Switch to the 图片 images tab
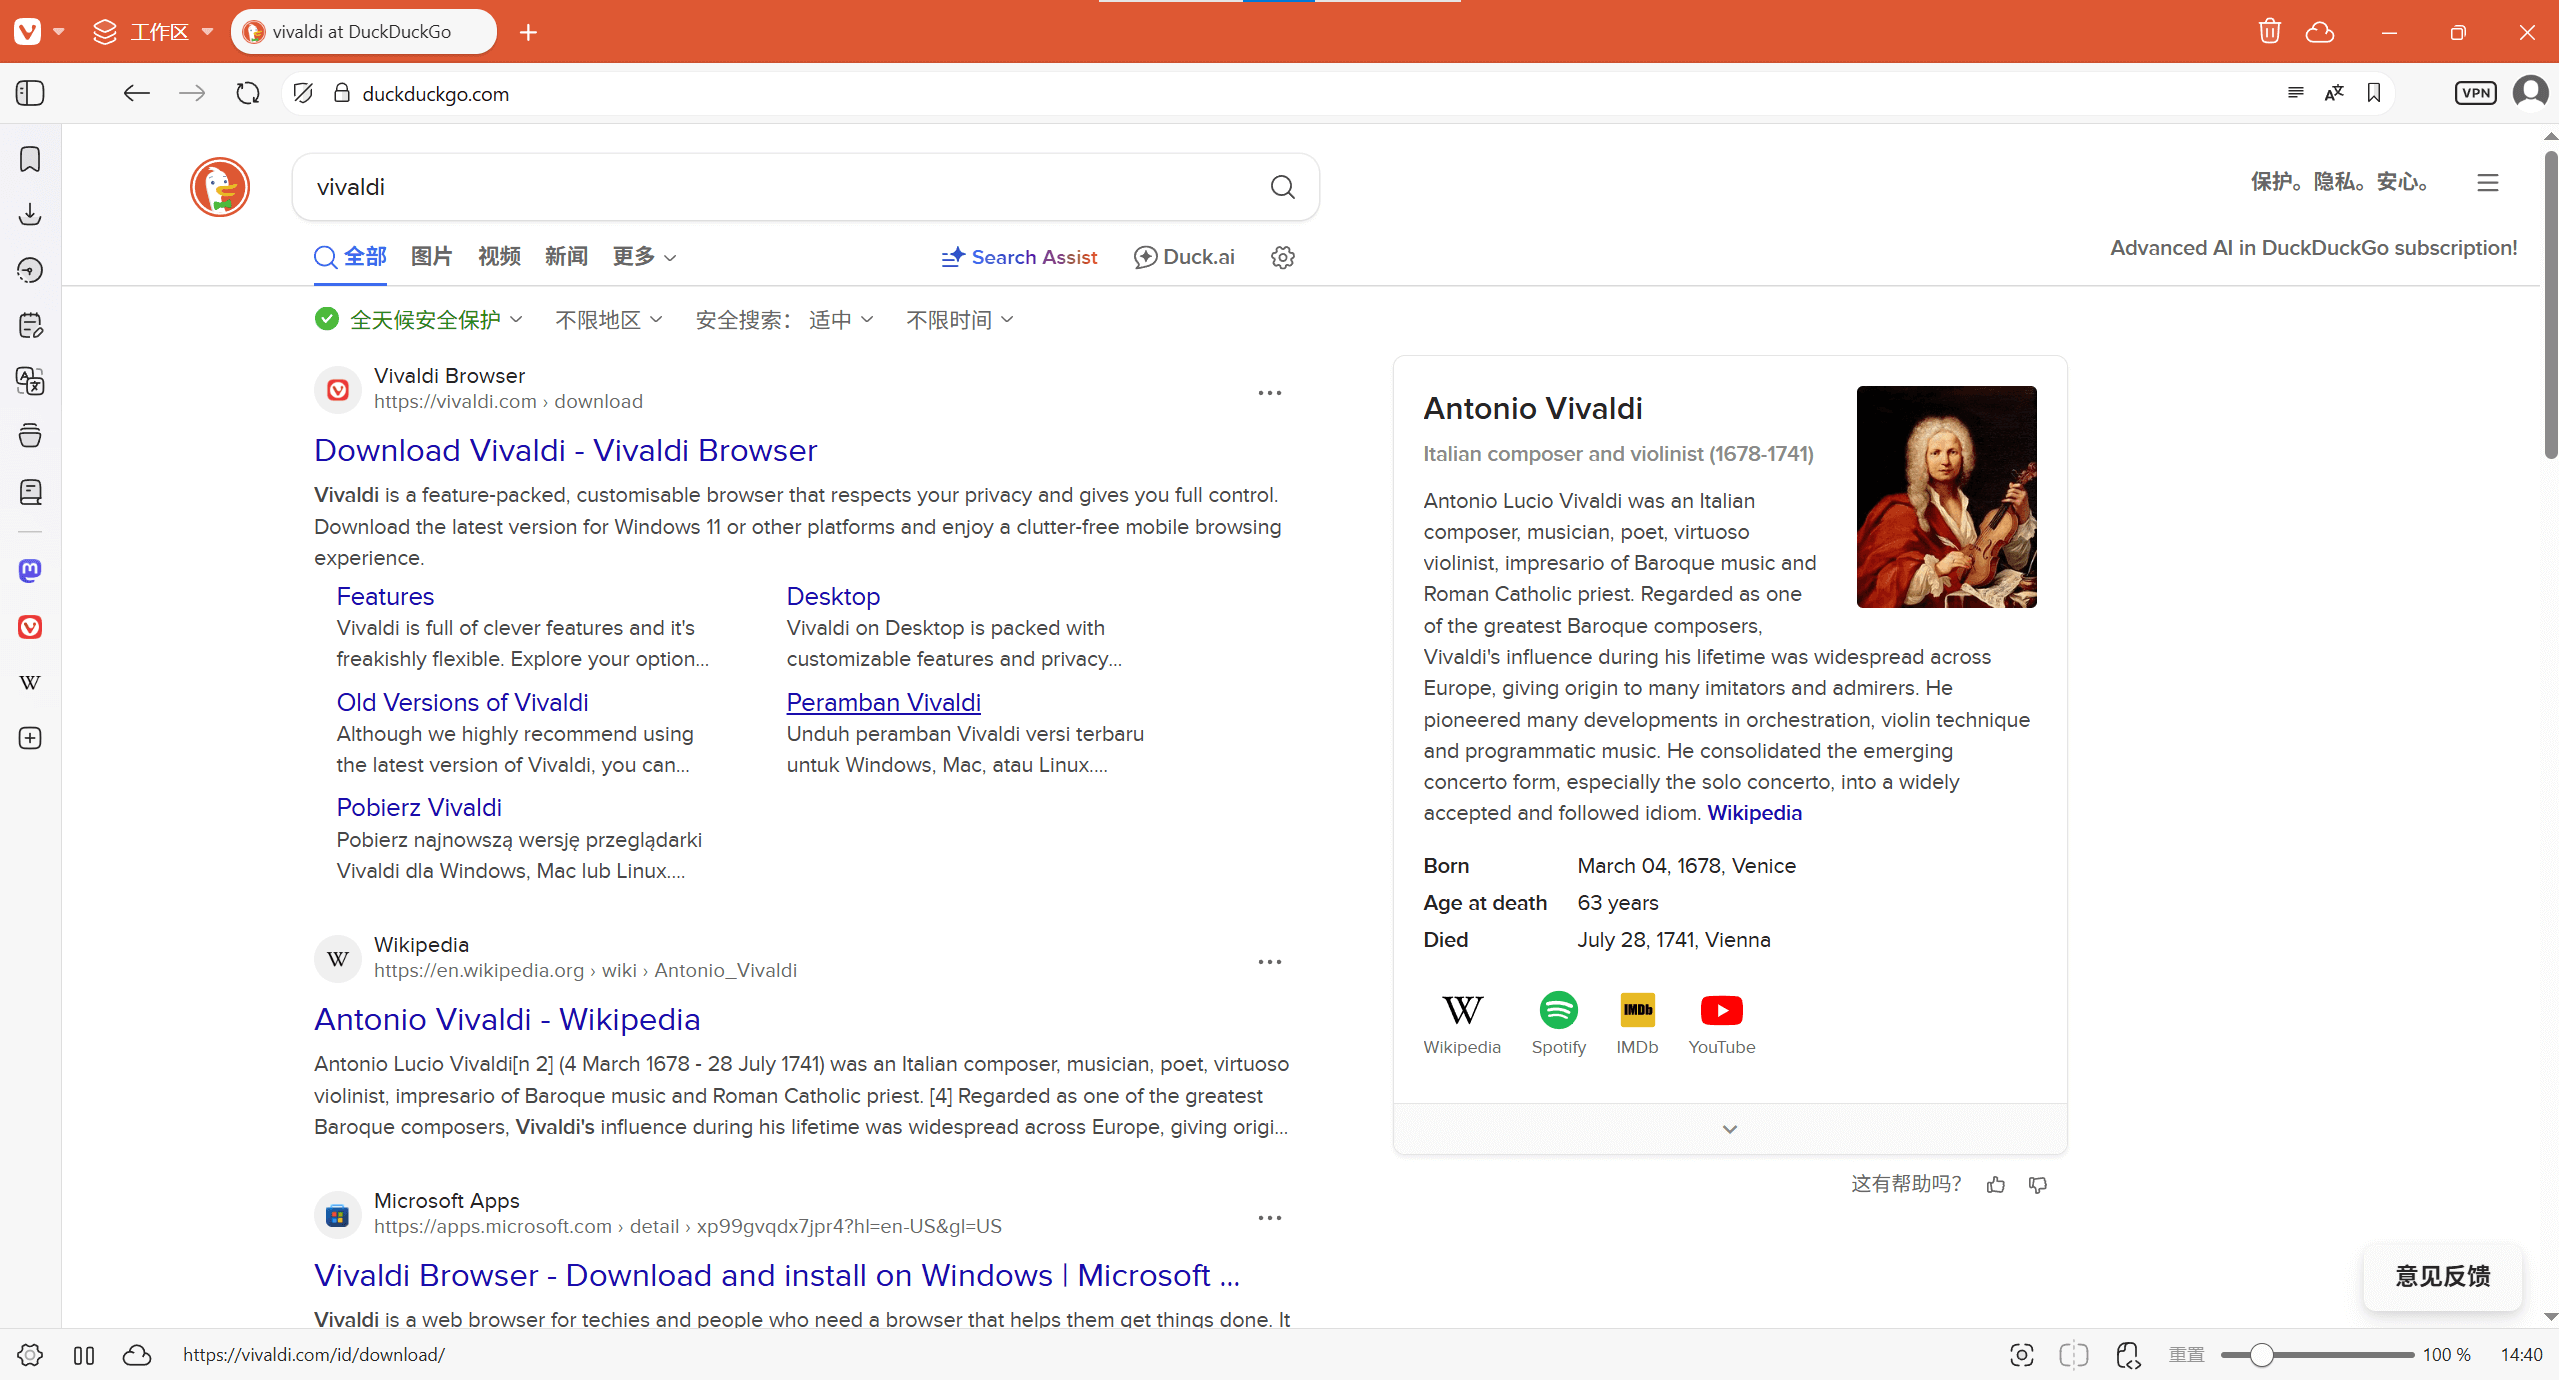This screenshot has height=1380, width=2559. [x=431, y=257]
